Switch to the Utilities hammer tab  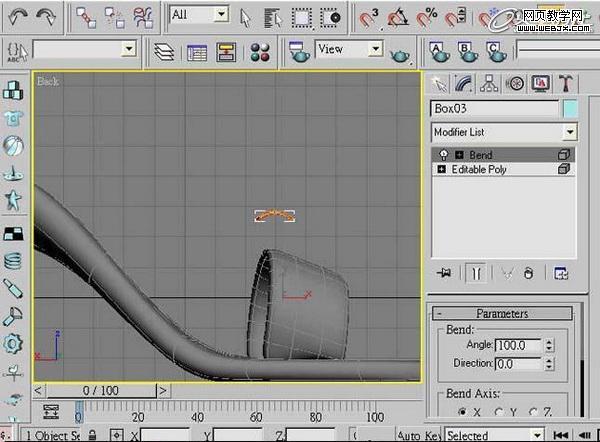tap(565, 83)
